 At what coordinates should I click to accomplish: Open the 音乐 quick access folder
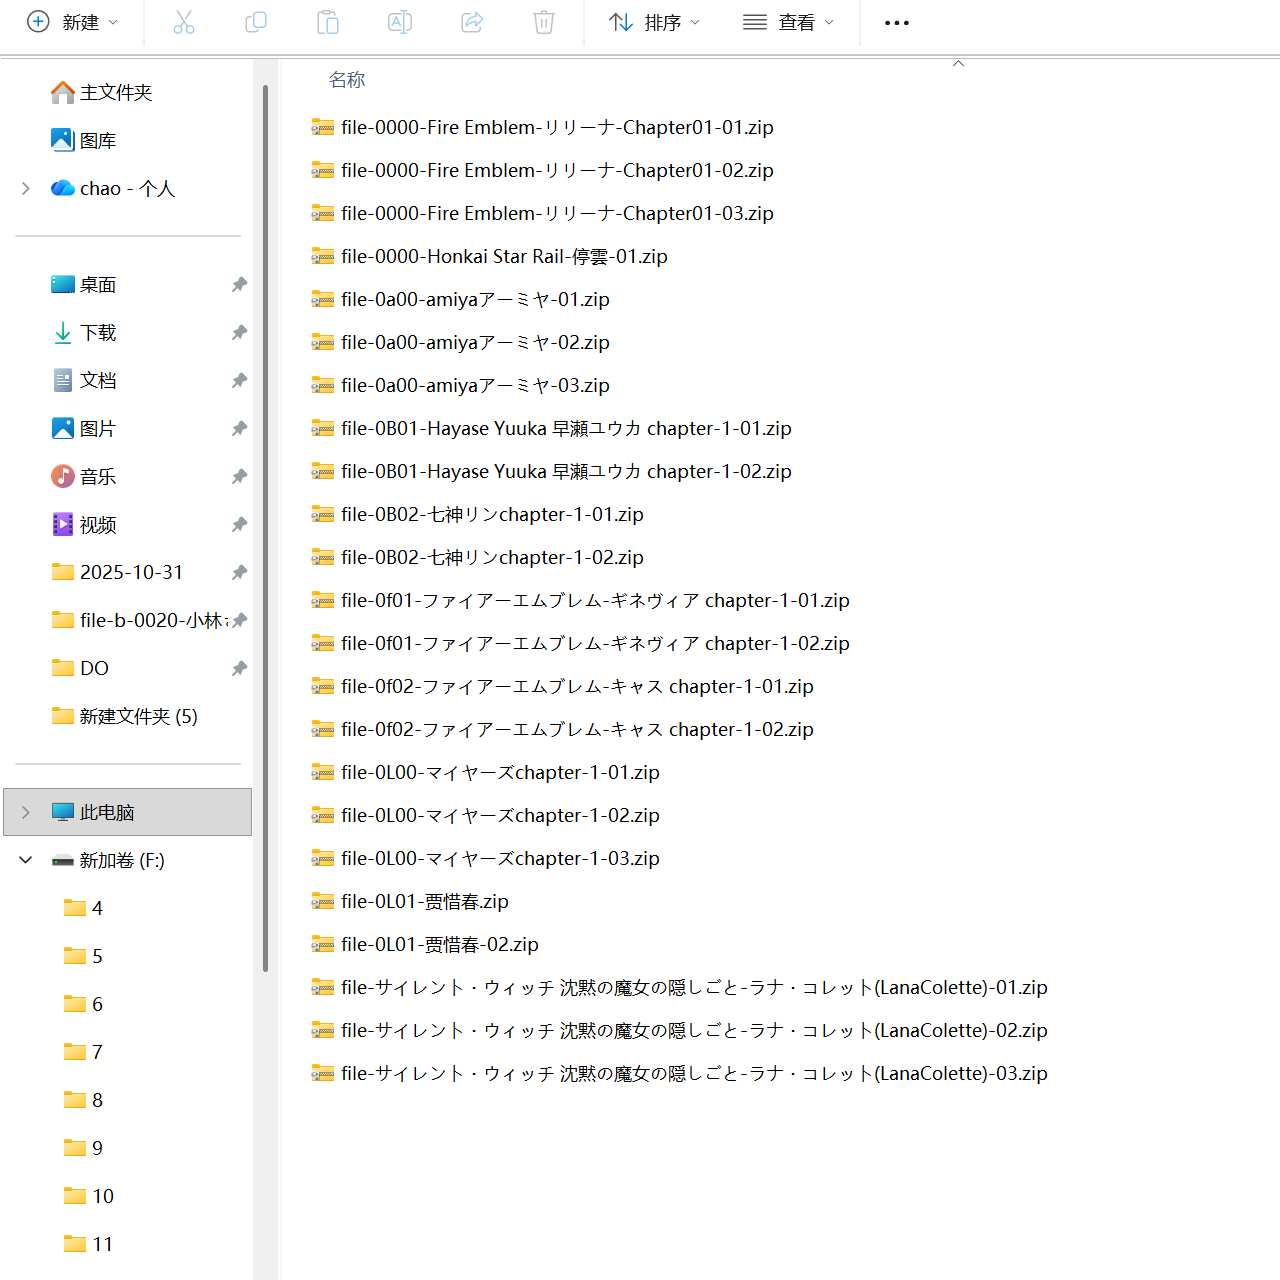(x=84, y=476)
